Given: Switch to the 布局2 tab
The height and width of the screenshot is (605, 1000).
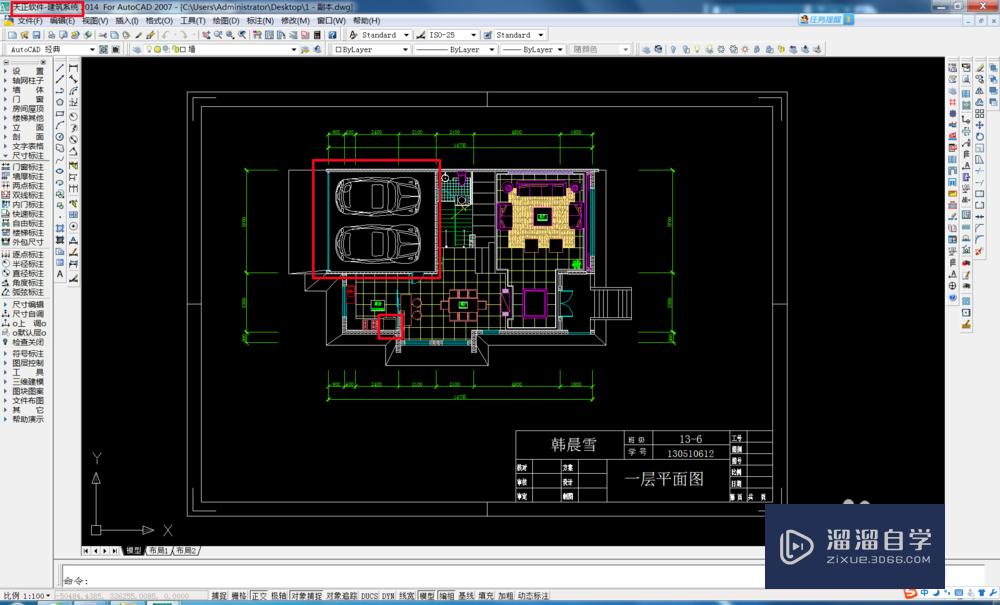Looking at the screenshot, I should (x=186, y=550).
